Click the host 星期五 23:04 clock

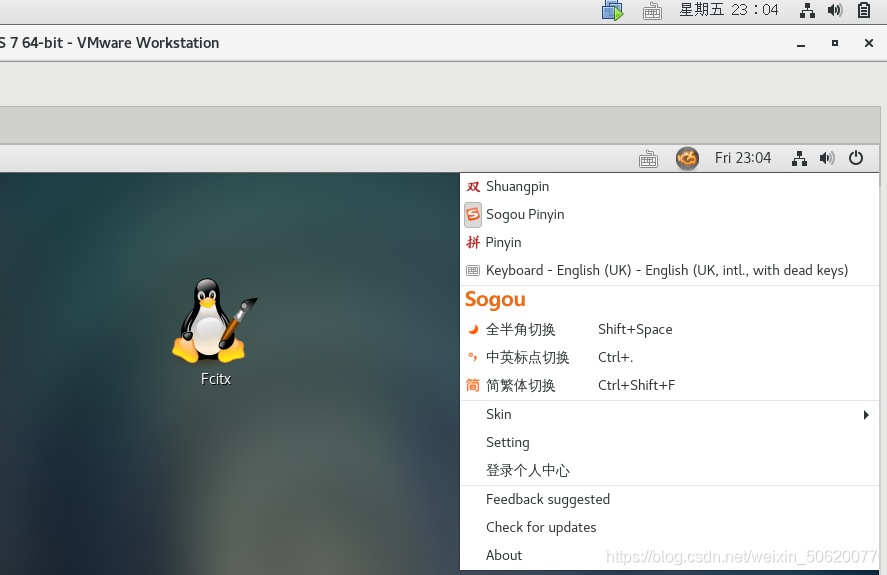click(729, 10)
